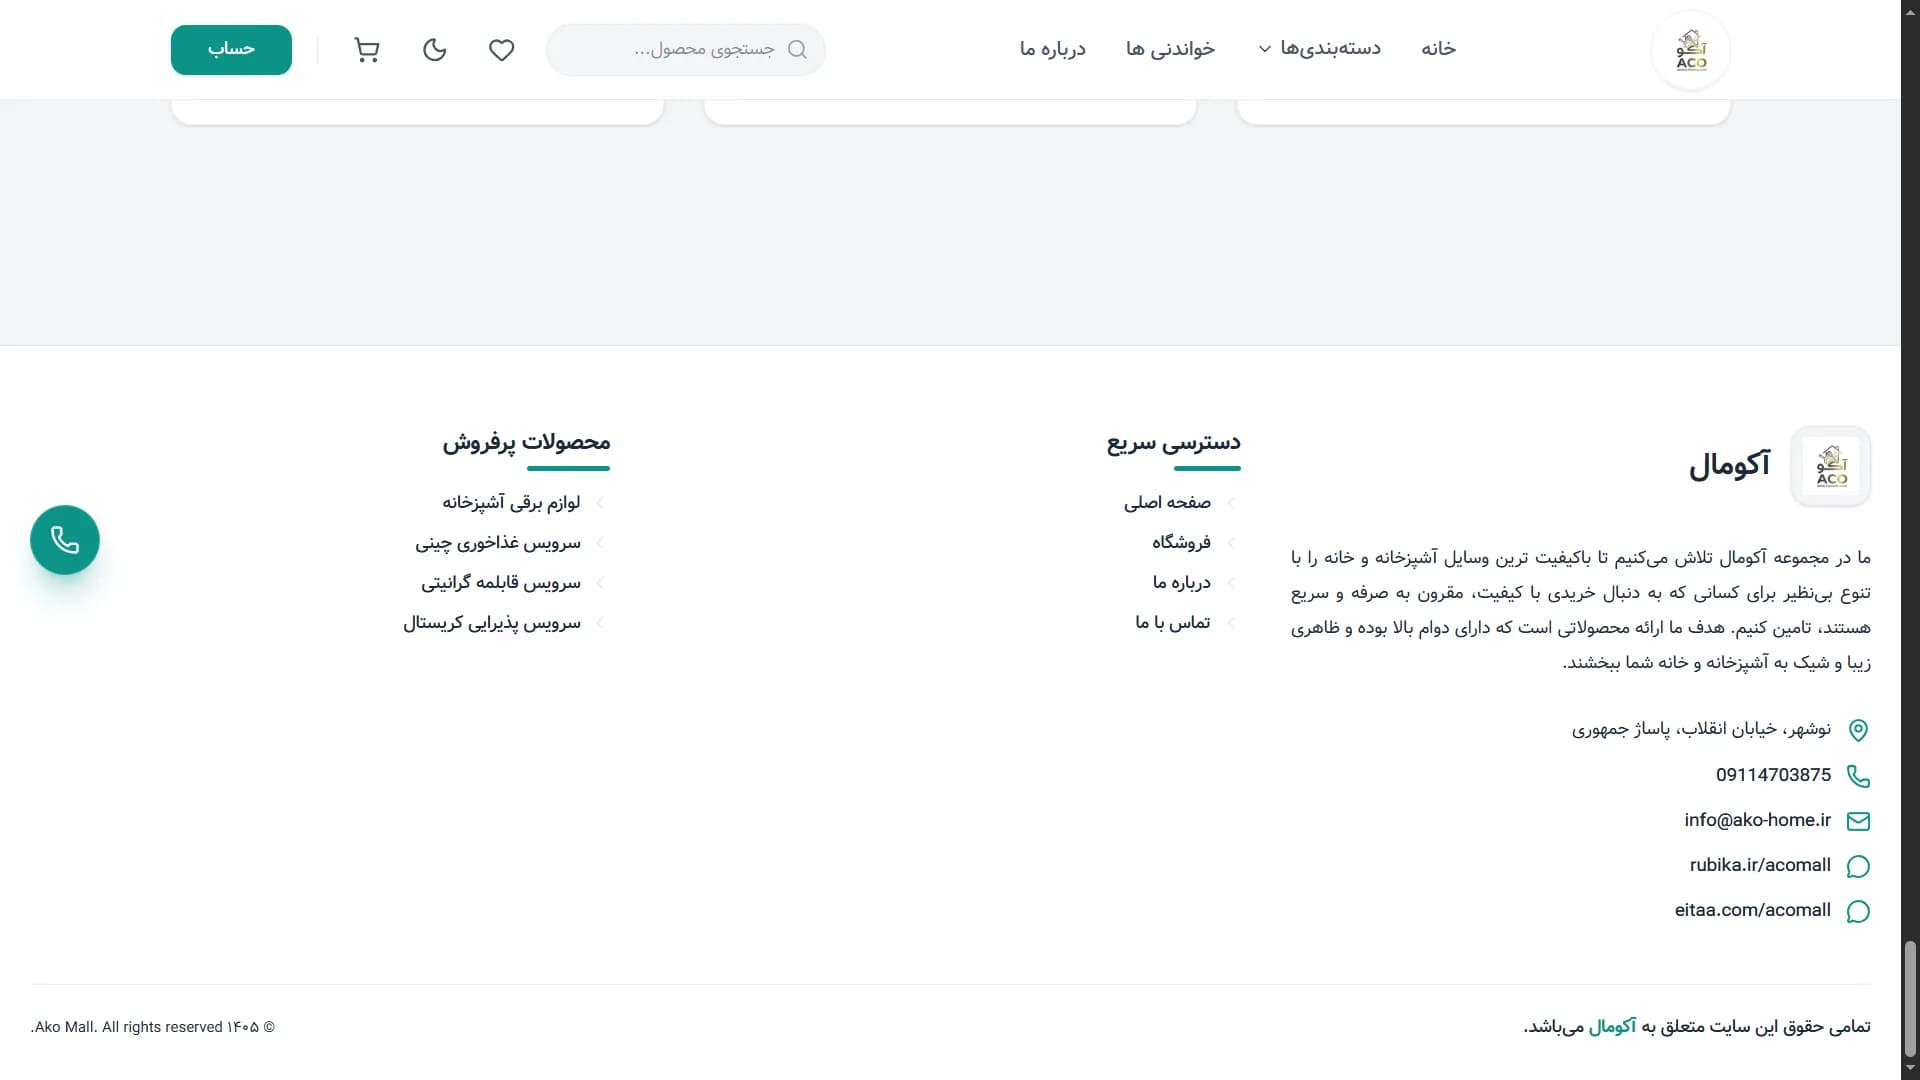Toggle dark mode with the moon icon
The width and height of the screenshot is (1920, 1080).
434,50
